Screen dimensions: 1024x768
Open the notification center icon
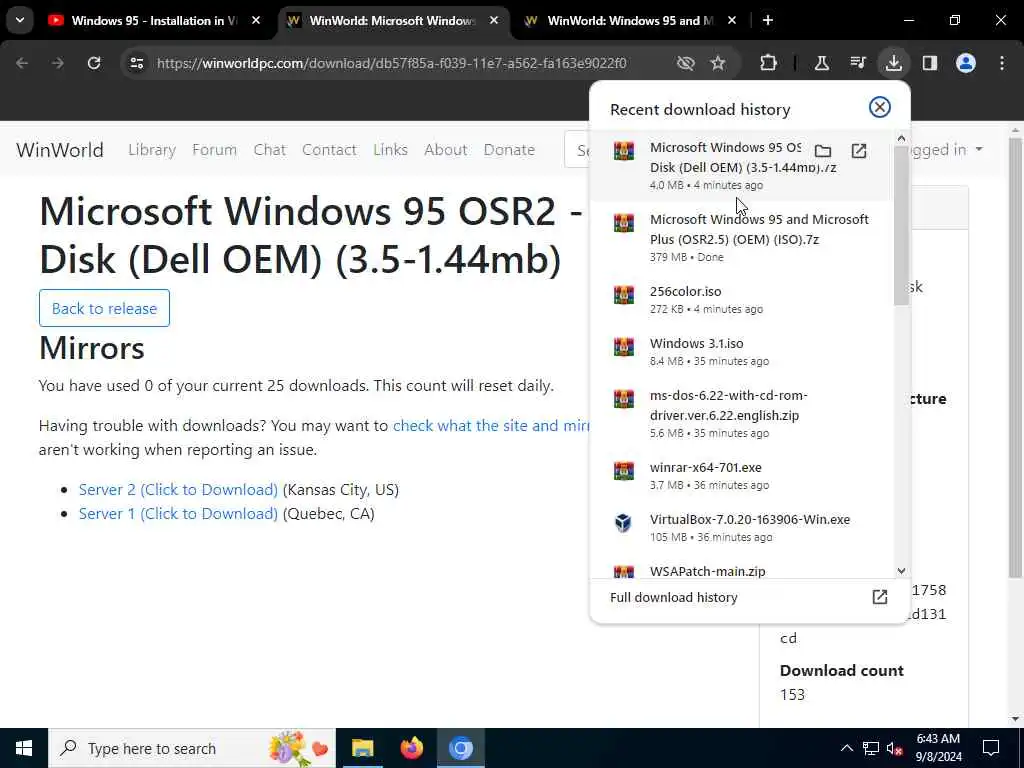click(x=991, y=748)
